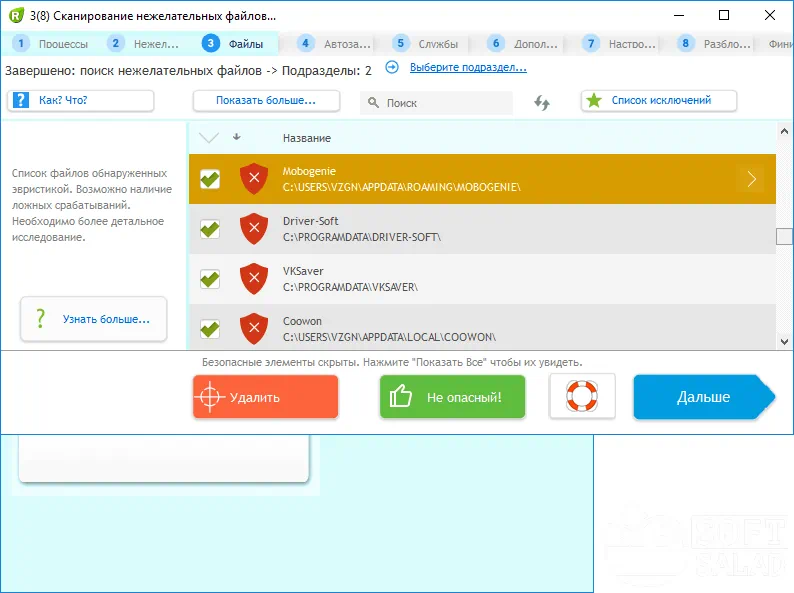The image size is (794, 593).
Task: Click the highlighted step 3 number circle
Action: click(x=211, y=44)
